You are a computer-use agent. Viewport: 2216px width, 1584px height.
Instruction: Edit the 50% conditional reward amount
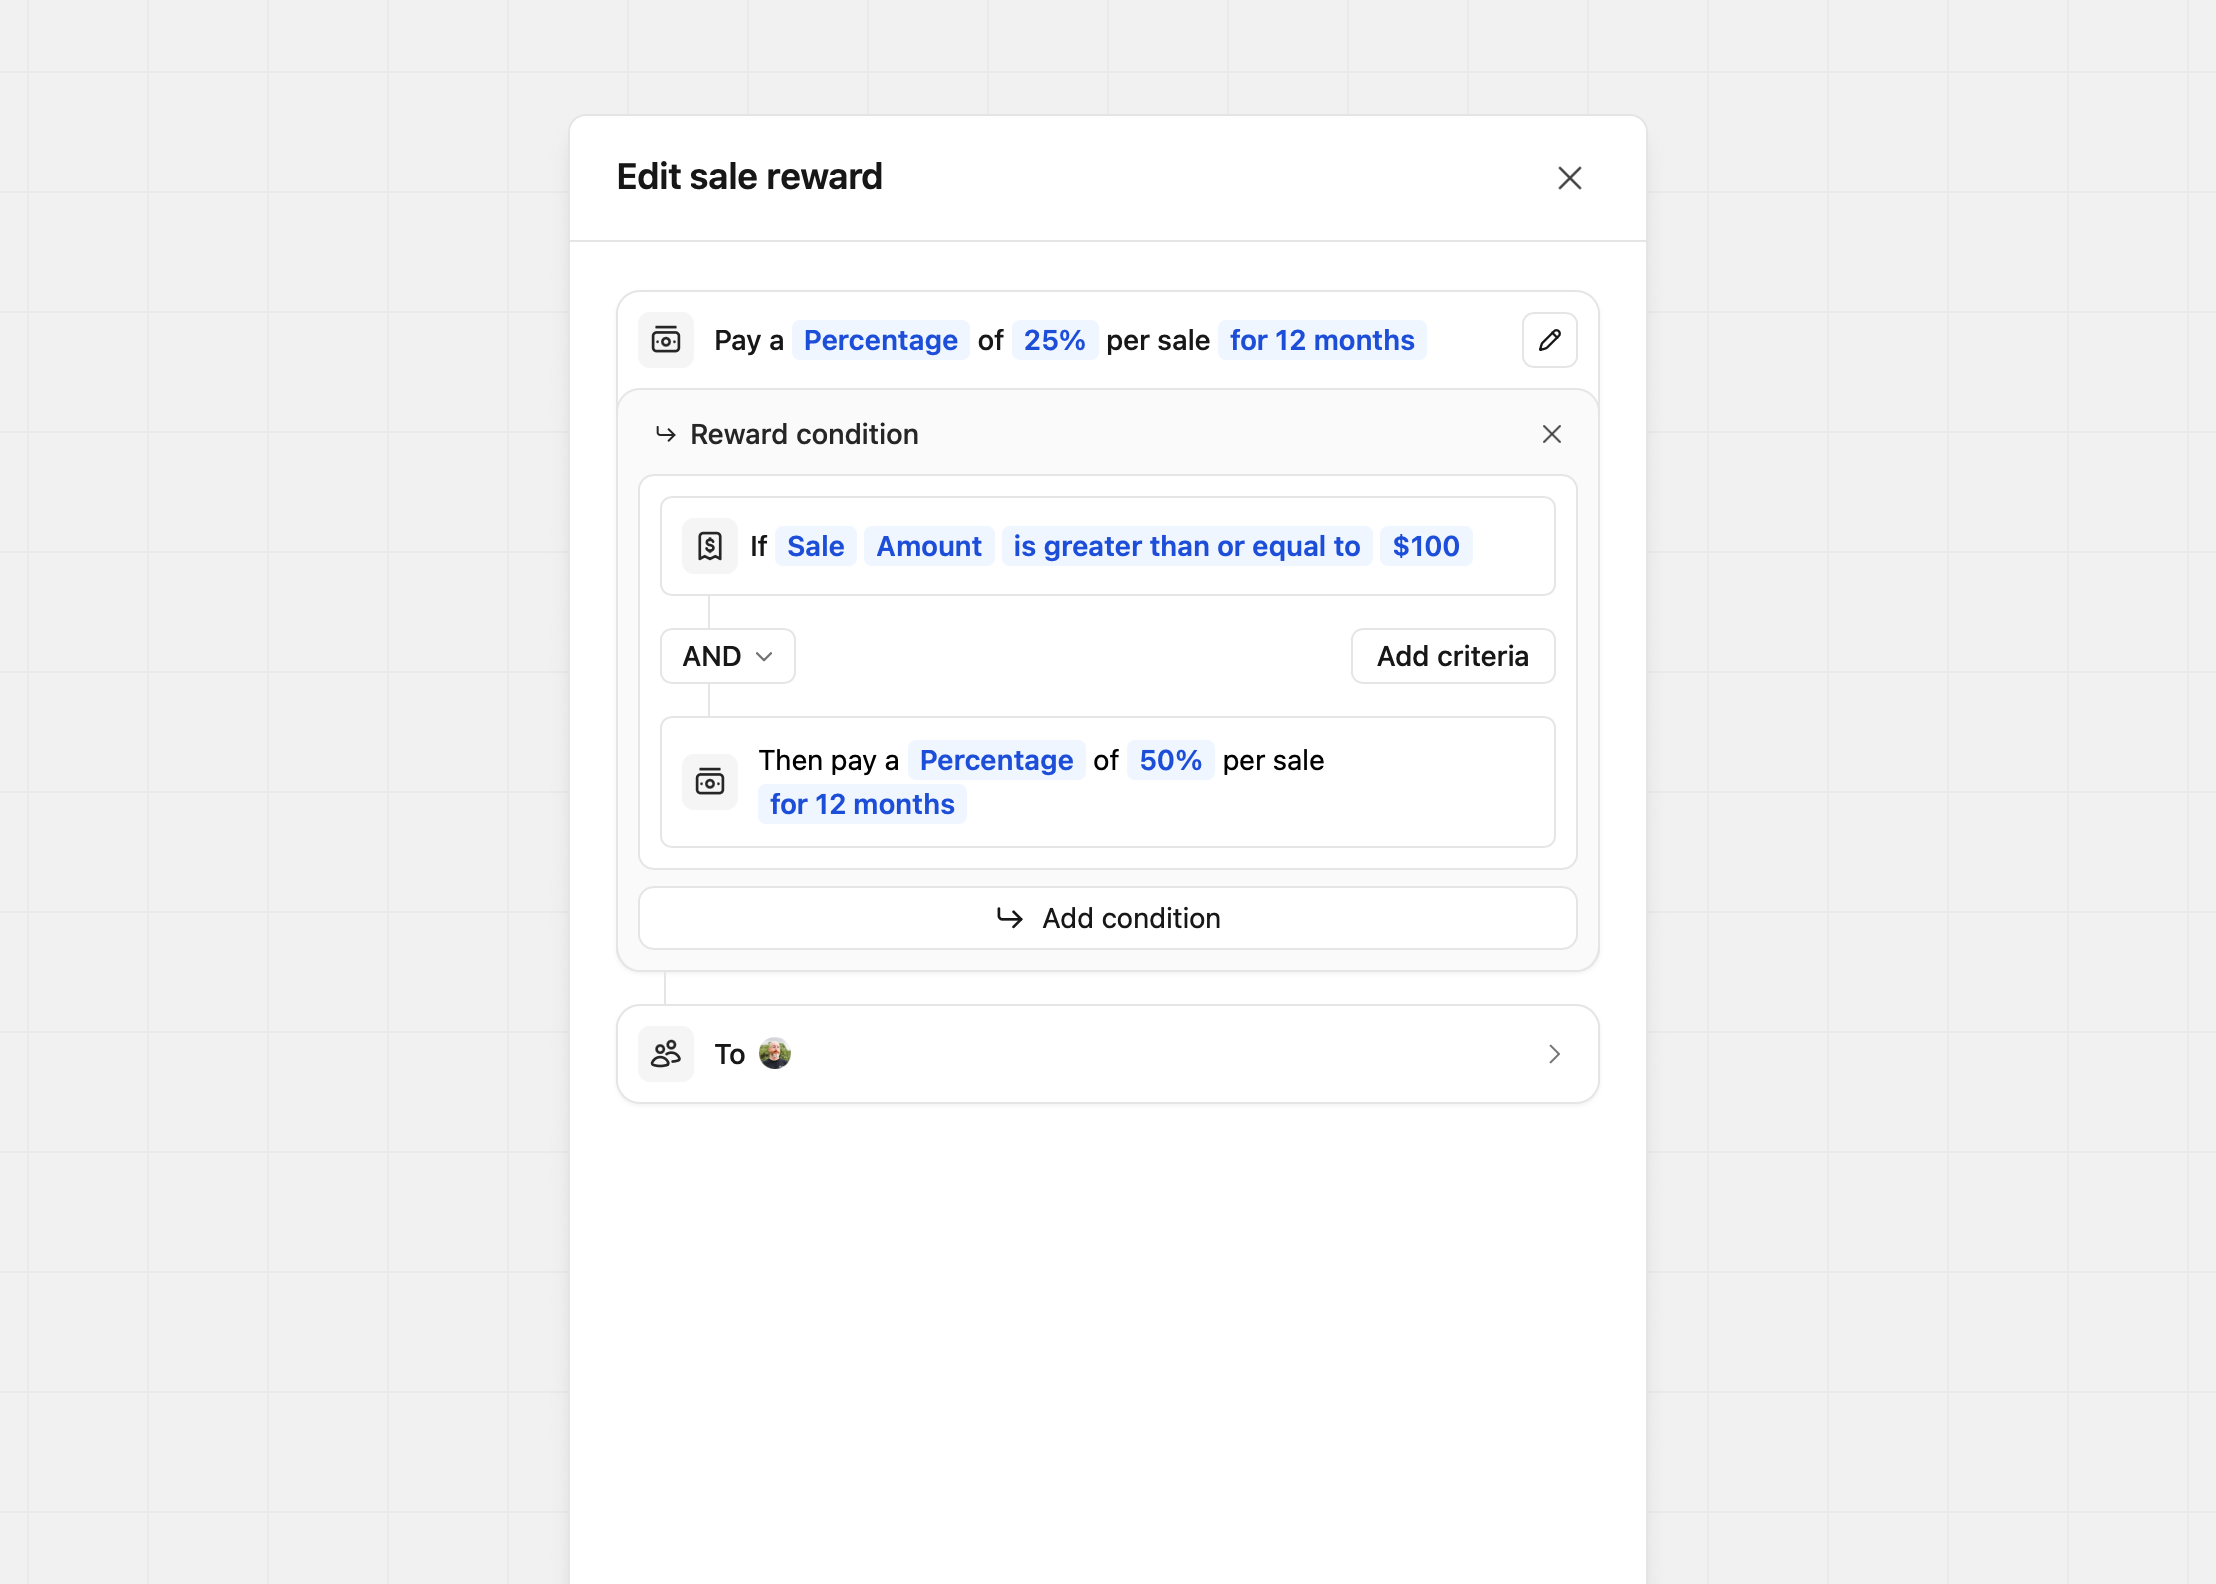(x=1170, y=760)
